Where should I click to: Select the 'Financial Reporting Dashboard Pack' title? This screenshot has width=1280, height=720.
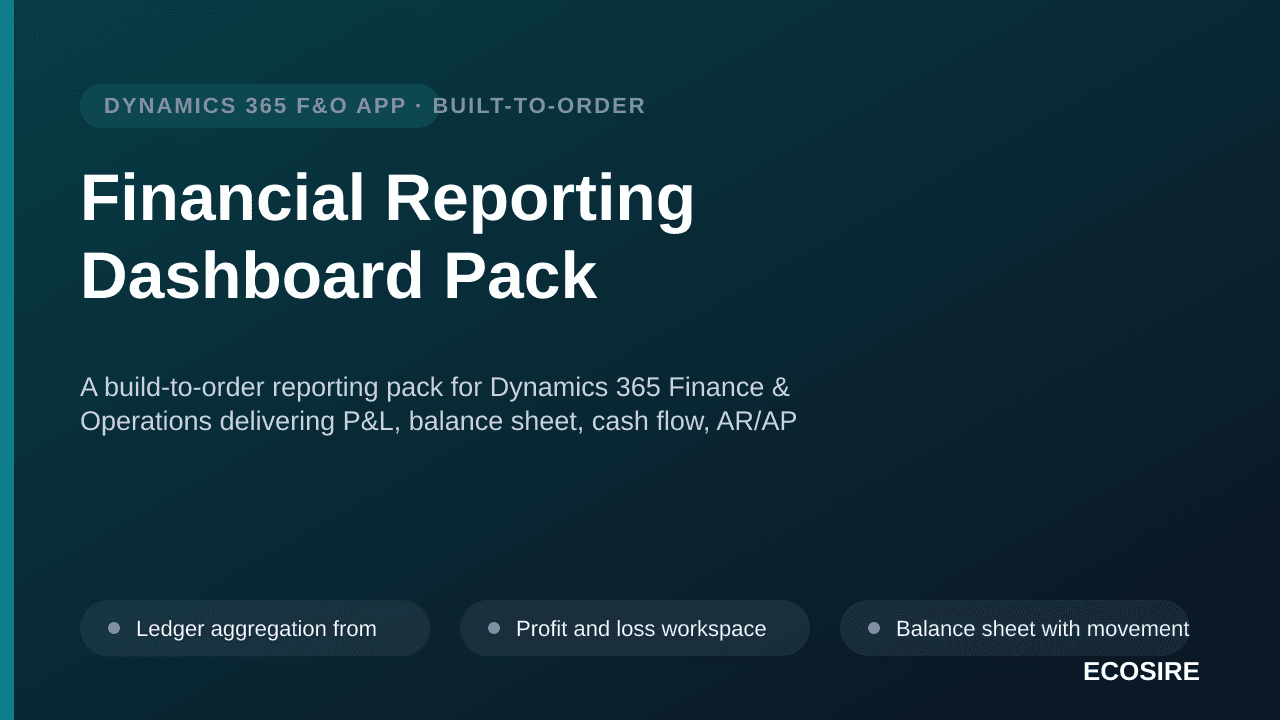pos(388,236)
